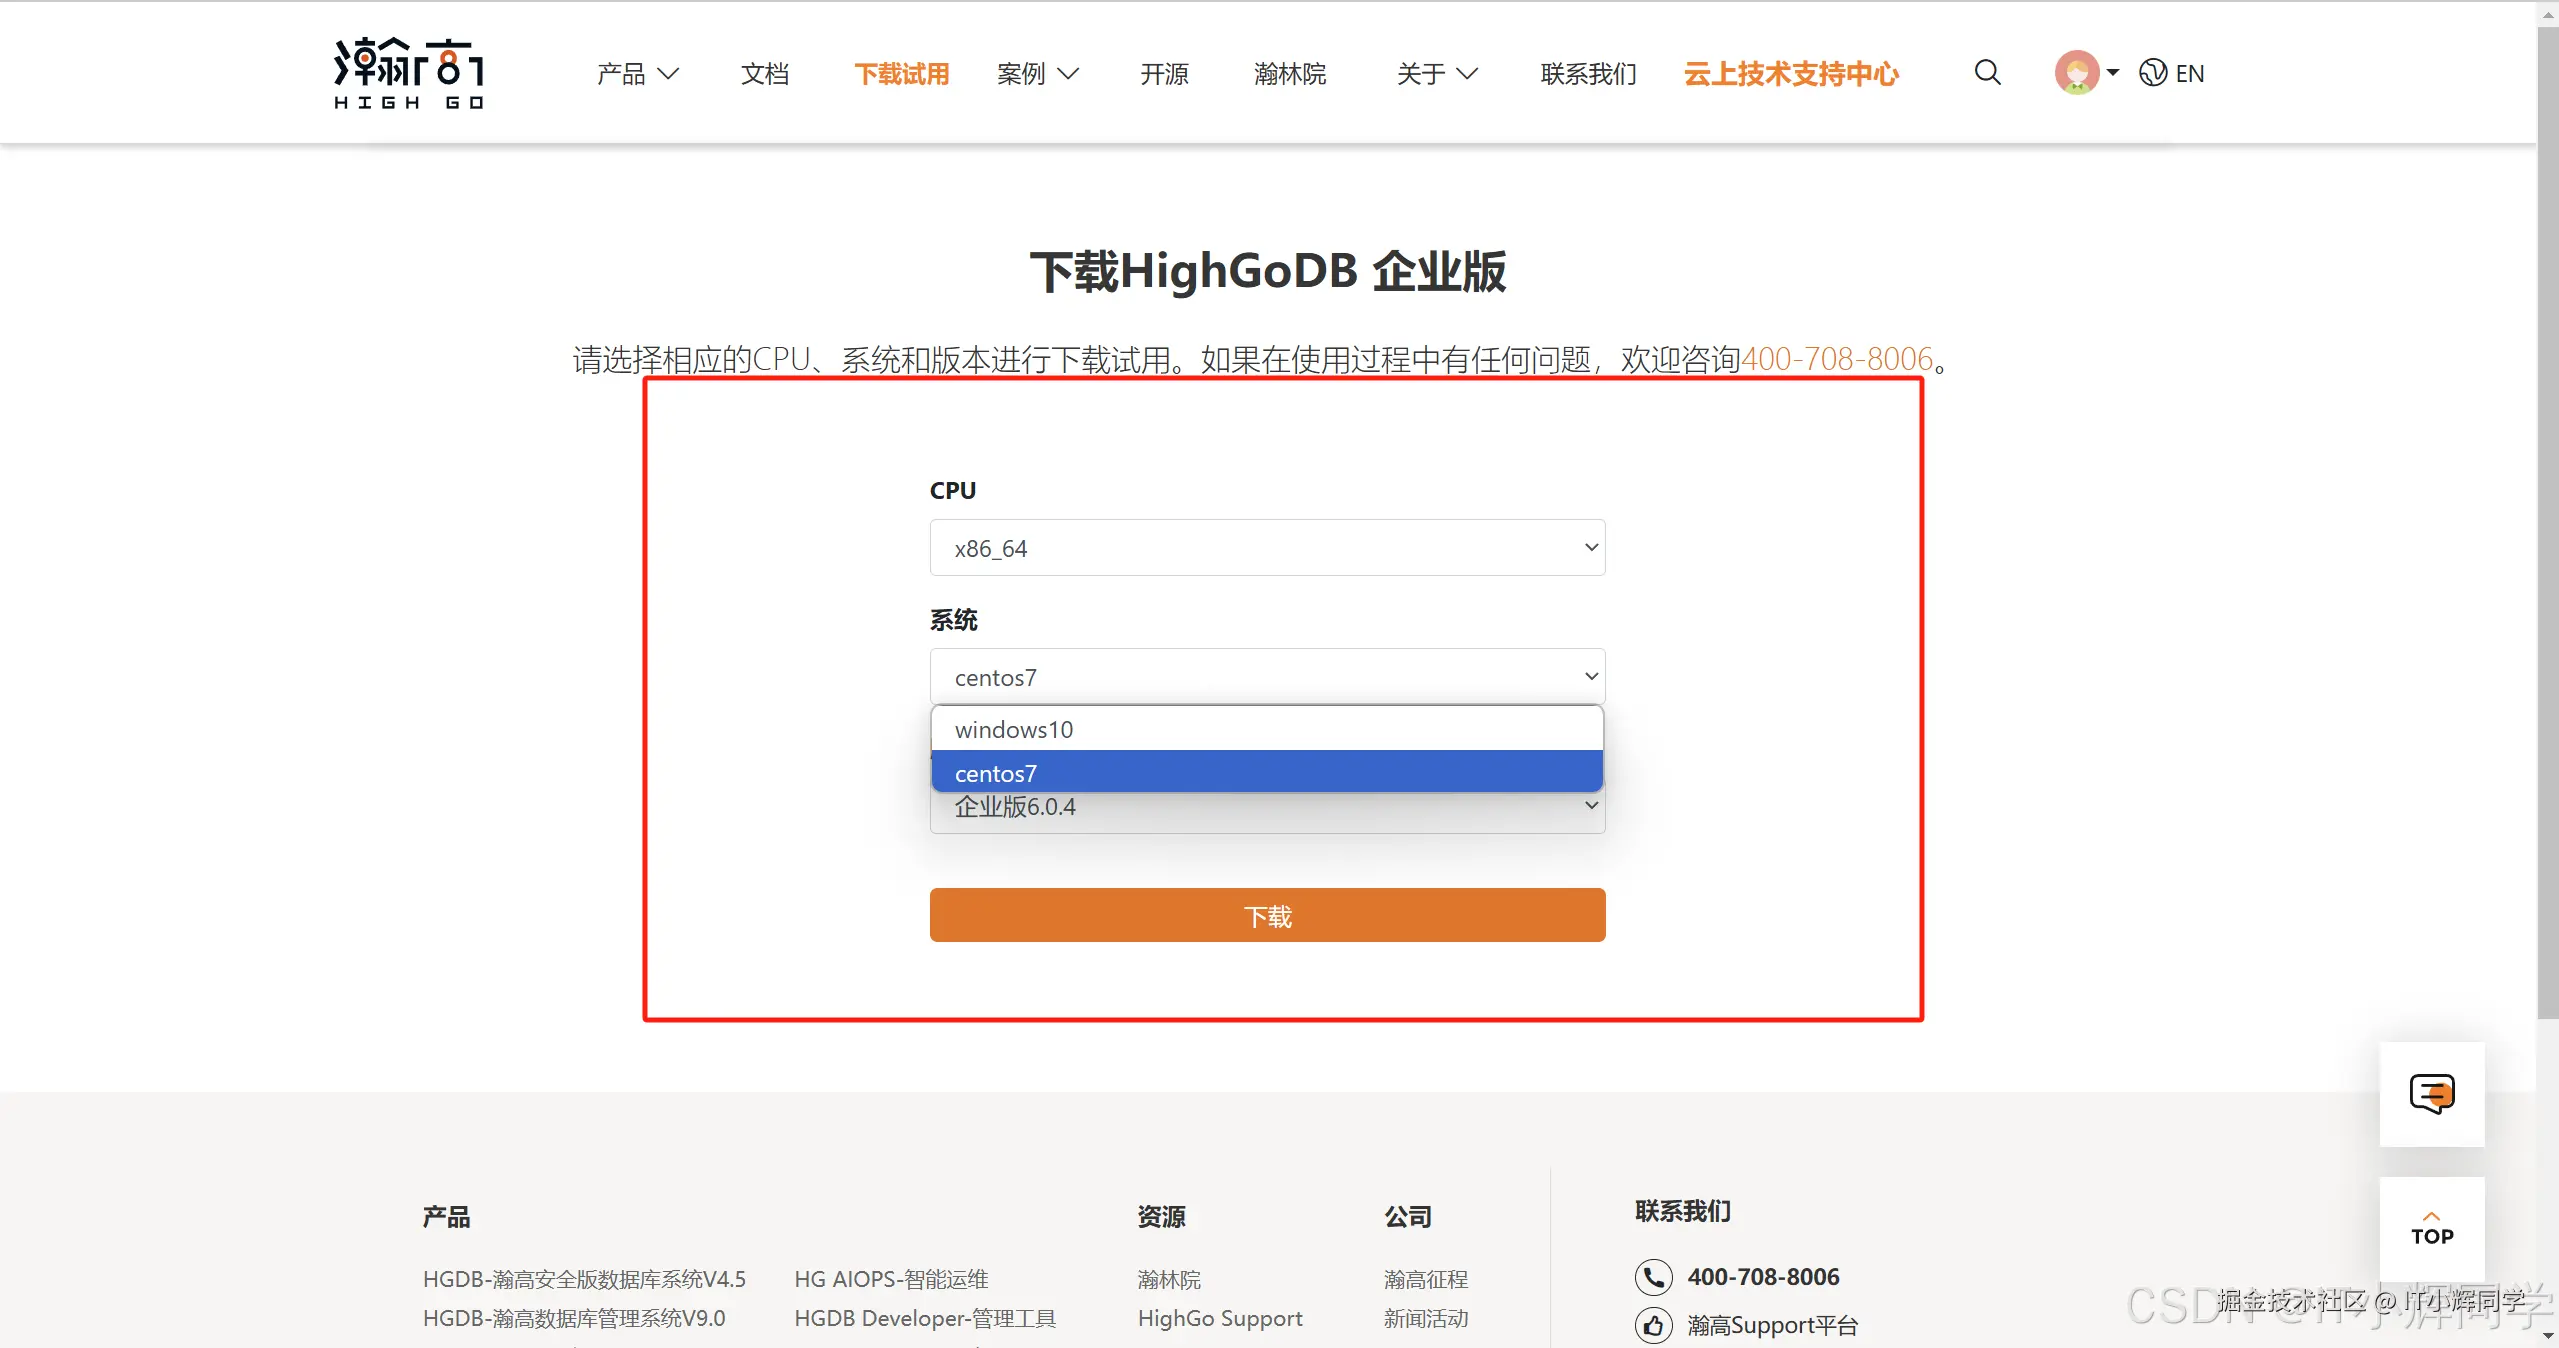This screenshot has height=1348, width=2559.
Task: Click the phone icon beside 400-708-8006
Action: tap(1652, 1277)
